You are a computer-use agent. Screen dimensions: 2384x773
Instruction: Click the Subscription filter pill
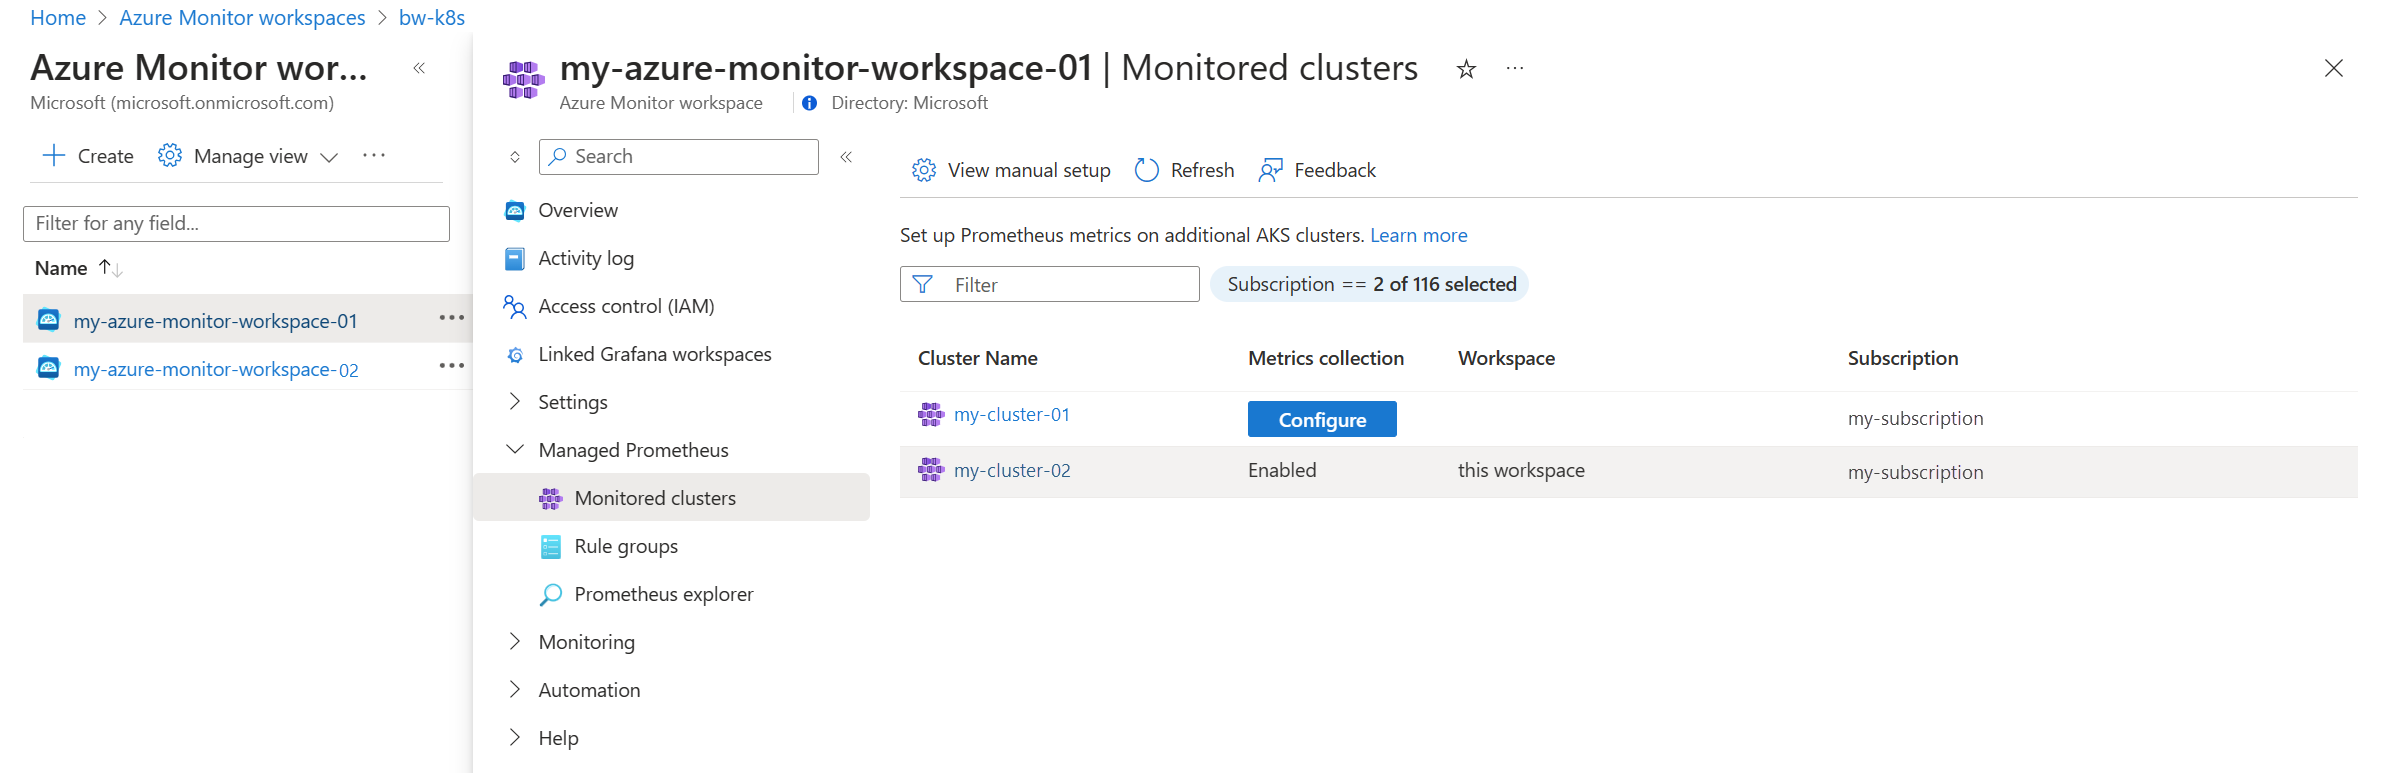click(1370, 284)
